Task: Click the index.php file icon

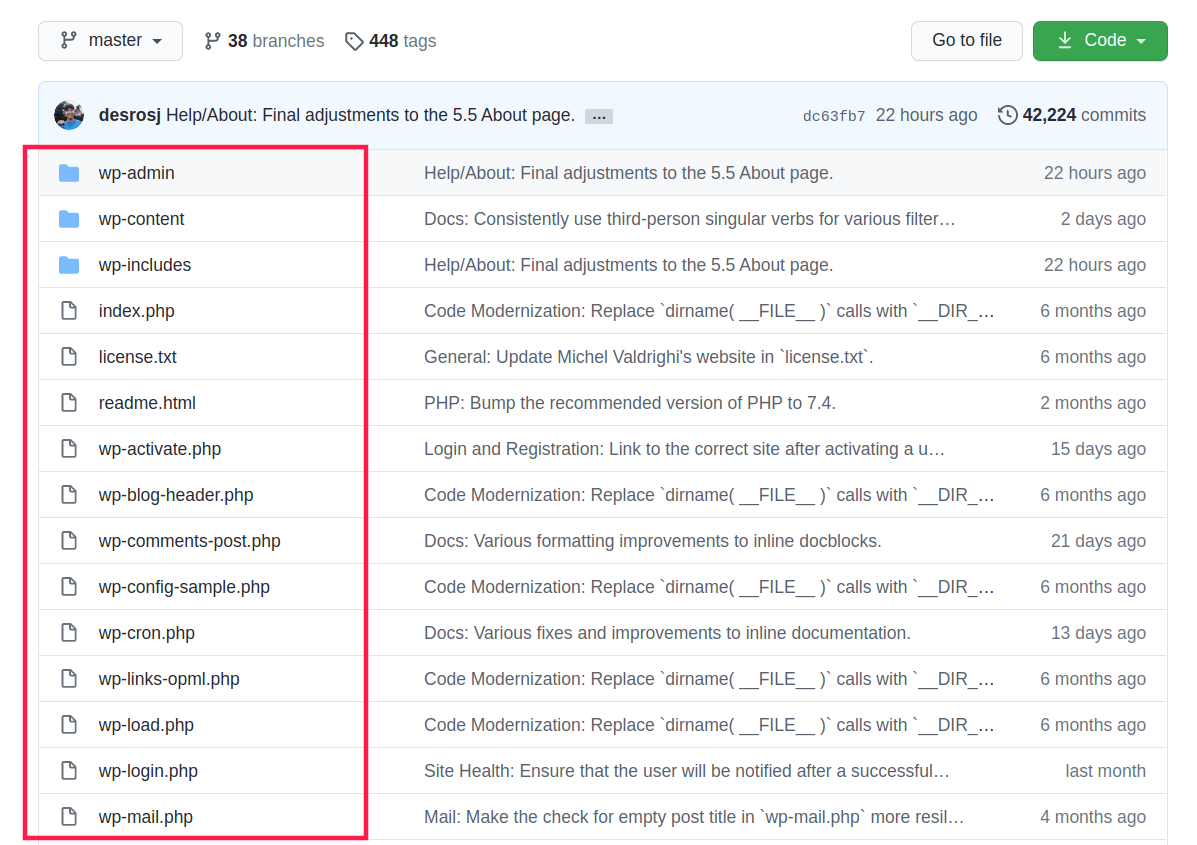Action: (x=69, y=311)
